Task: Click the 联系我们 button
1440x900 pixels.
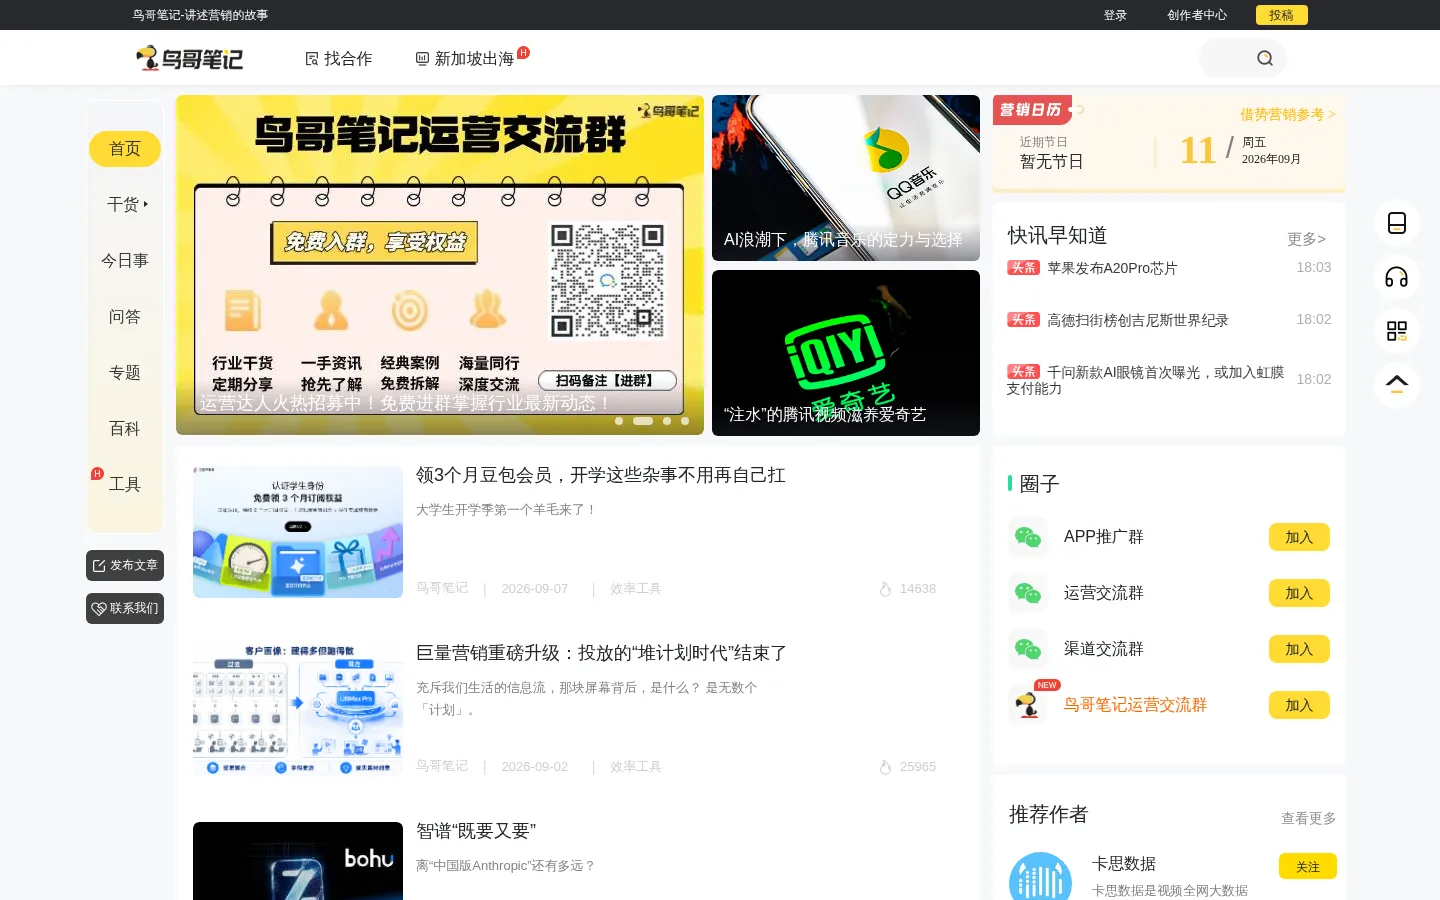Action: click(x=125, y=609)
